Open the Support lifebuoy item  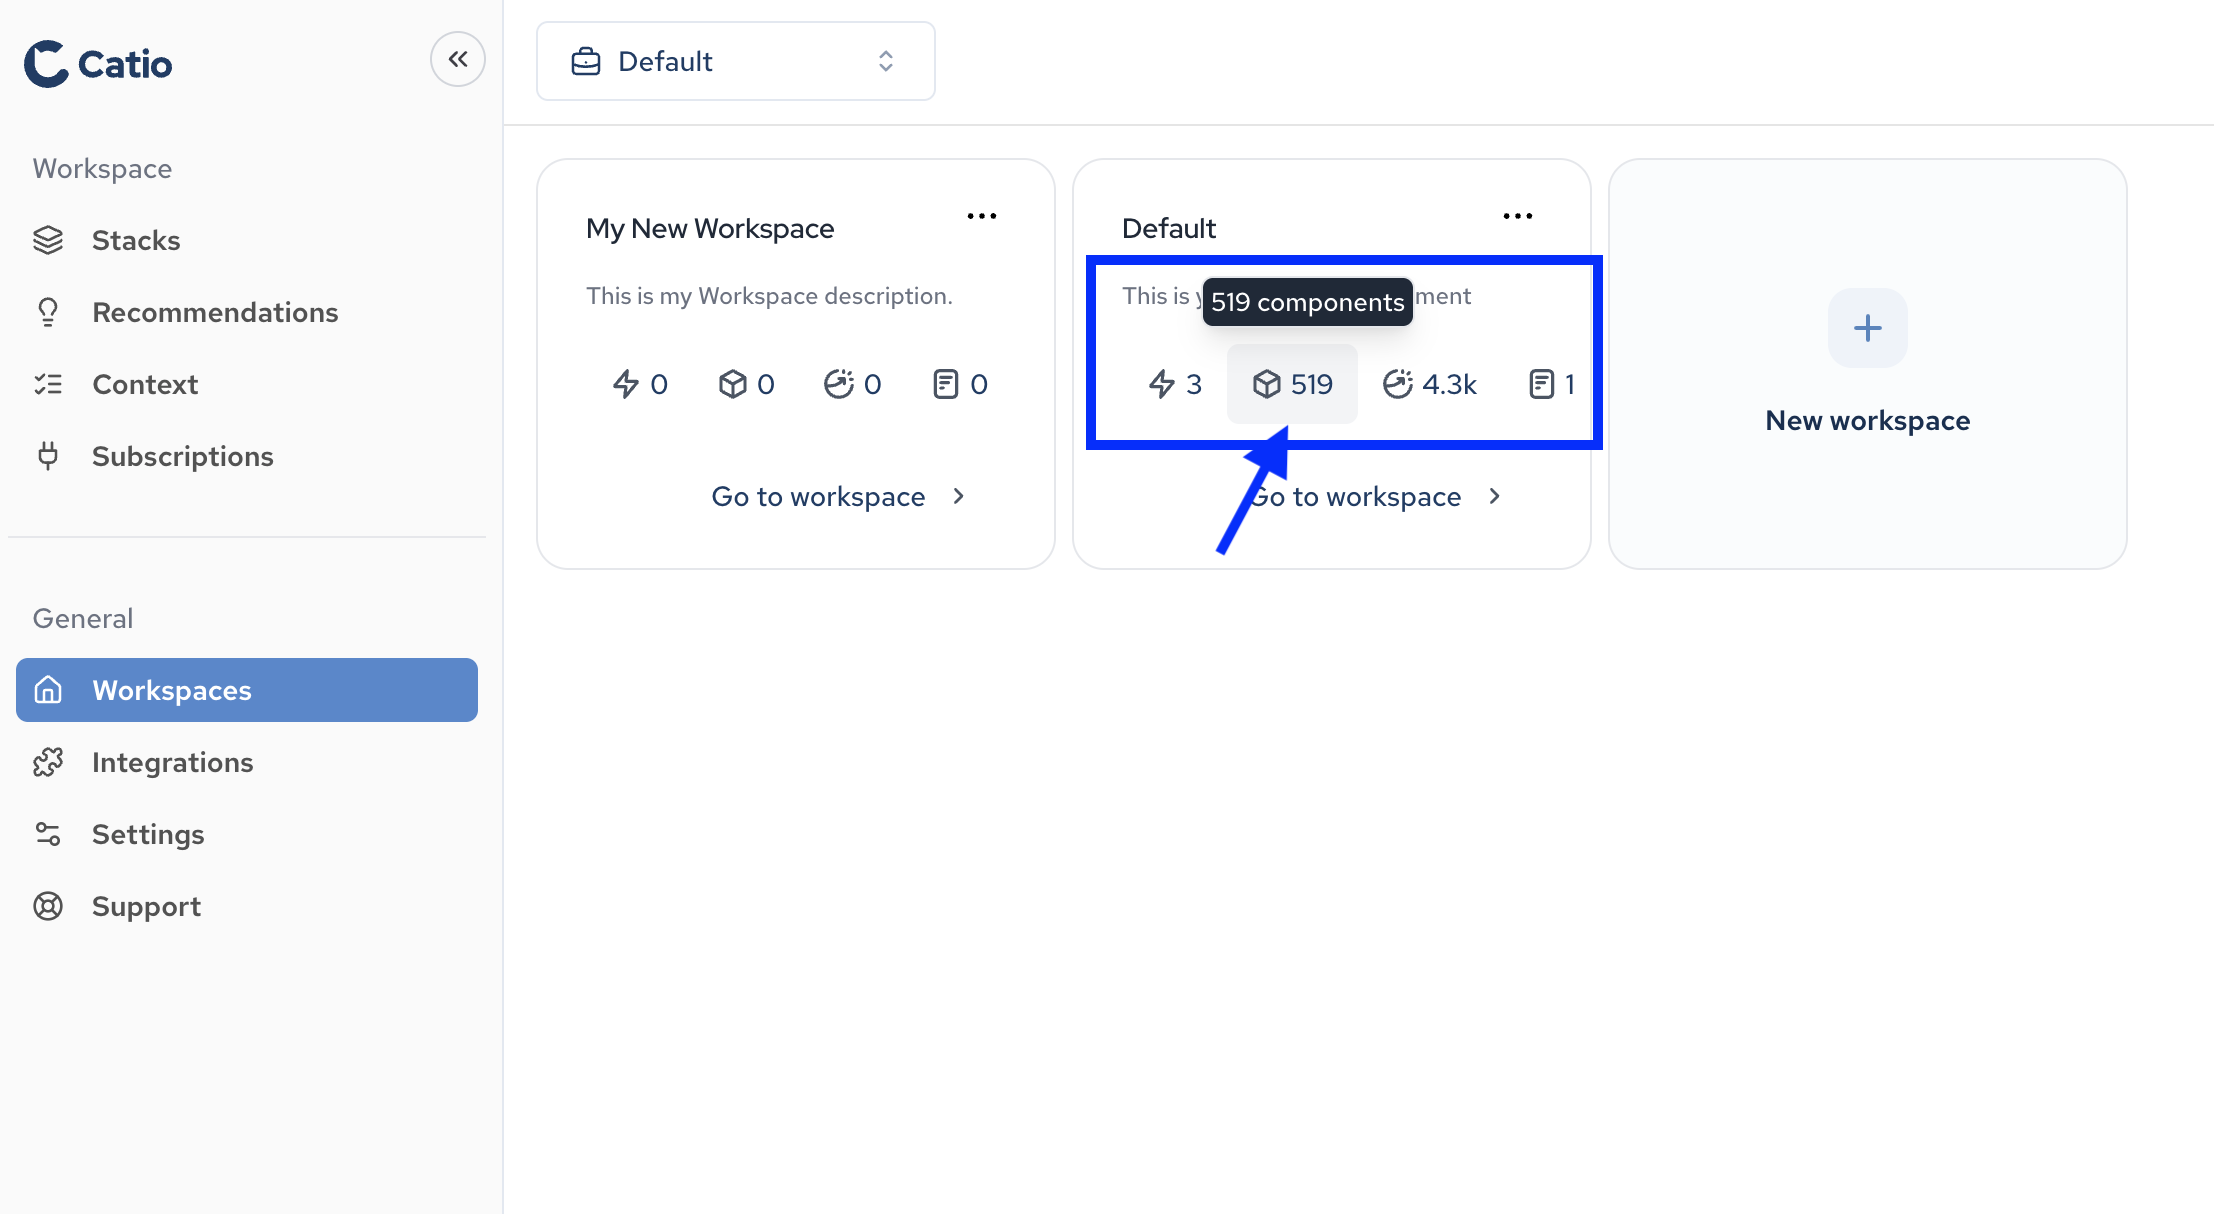tap(146, 906)
